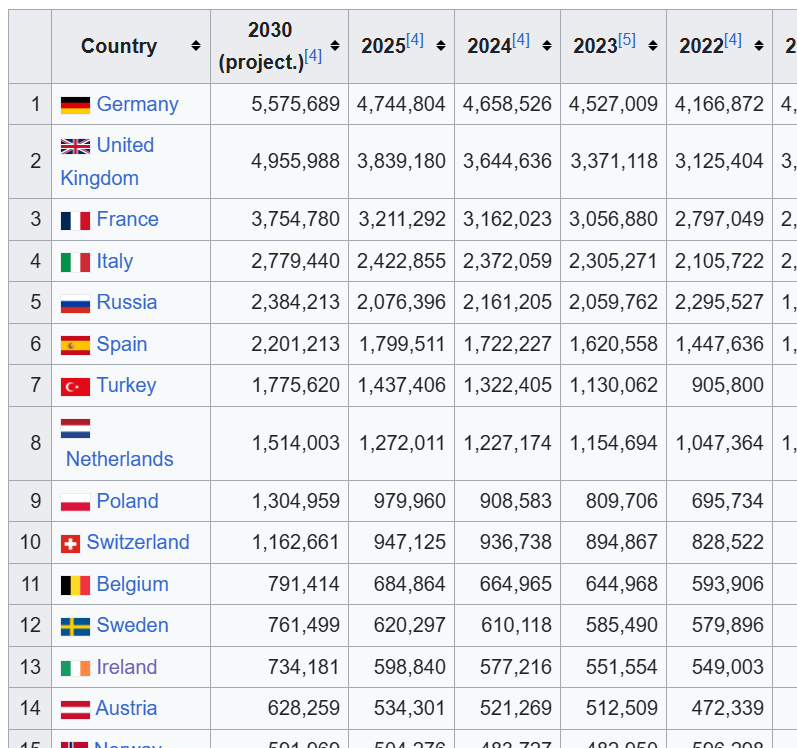Image resolution: width=797 pixels, height=748 pixels.
Task: Sort by 2030 projection column arrows
Action: [335, 46]
